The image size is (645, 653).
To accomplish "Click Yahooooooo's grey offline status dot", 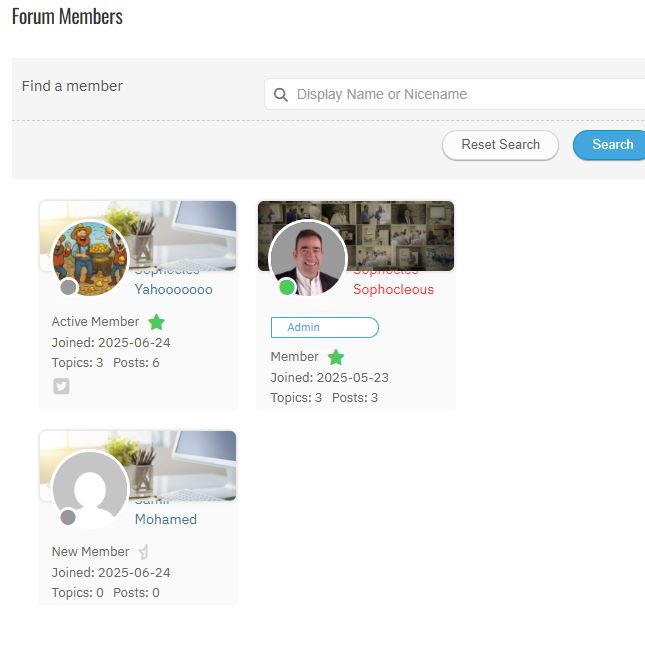I will [68, 287].
